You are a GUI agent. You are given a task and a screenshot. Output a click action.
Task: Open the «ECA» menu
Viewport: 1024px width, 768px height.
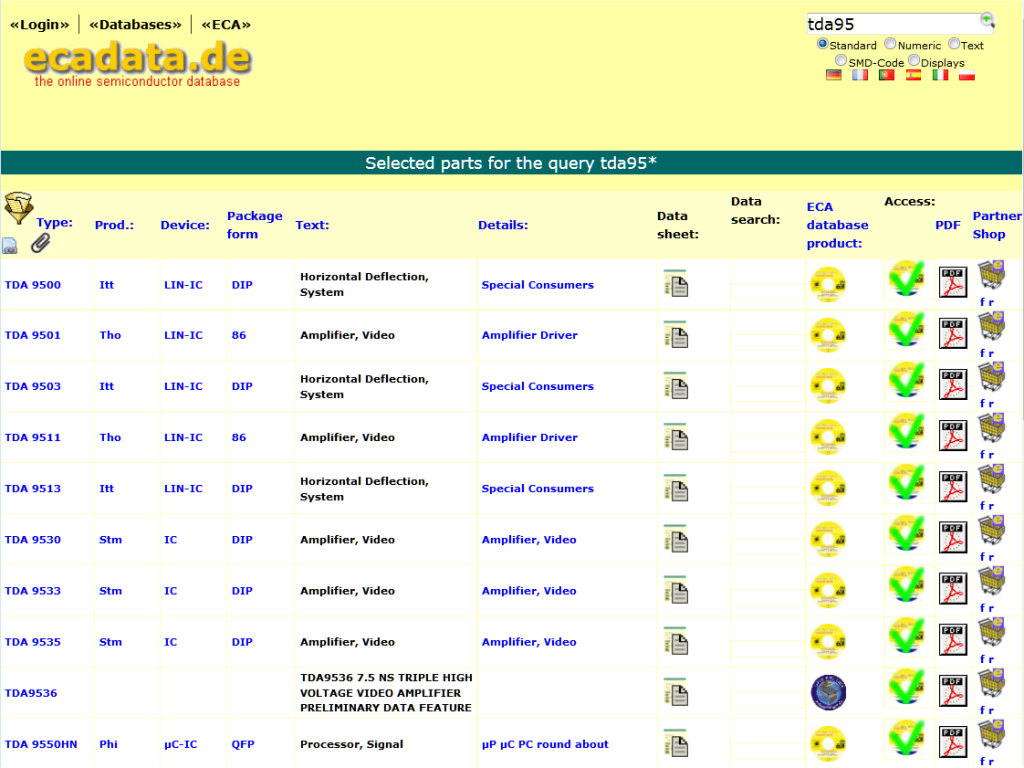tap(226, 25)
